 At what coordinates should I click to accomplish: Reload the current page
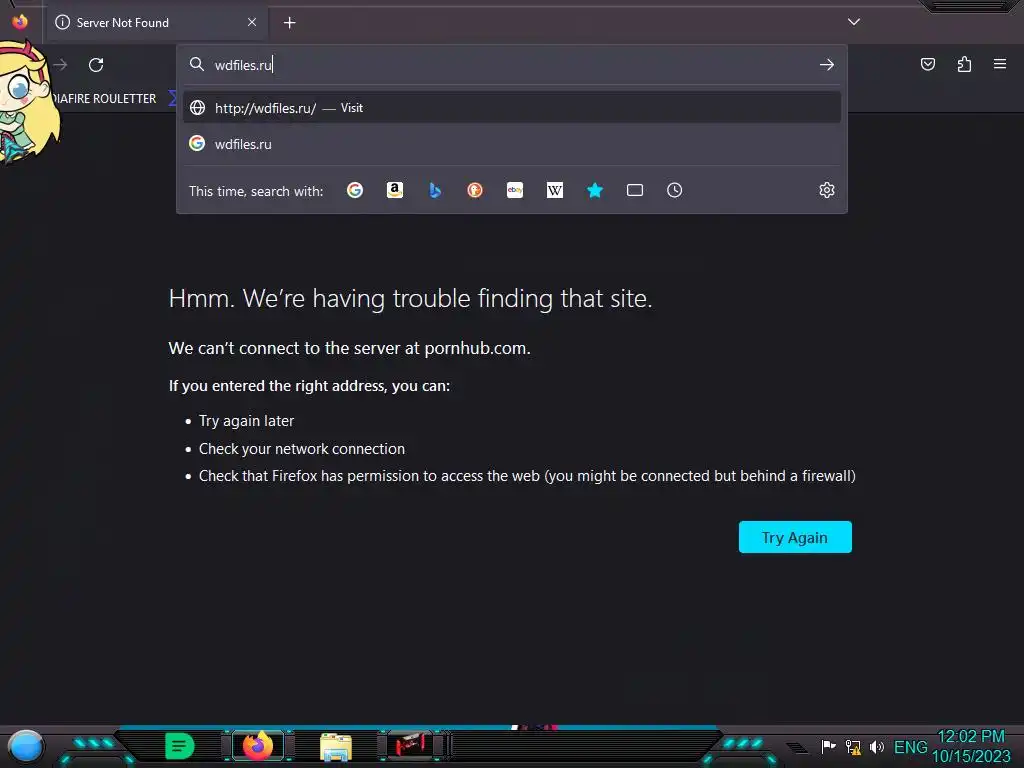96,65
